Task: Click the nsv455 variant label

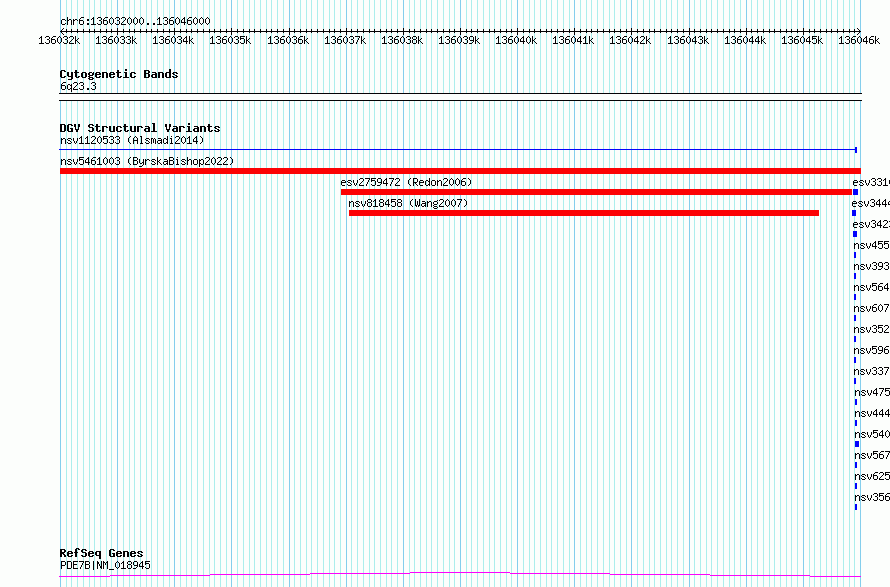Action: [871, 245]
